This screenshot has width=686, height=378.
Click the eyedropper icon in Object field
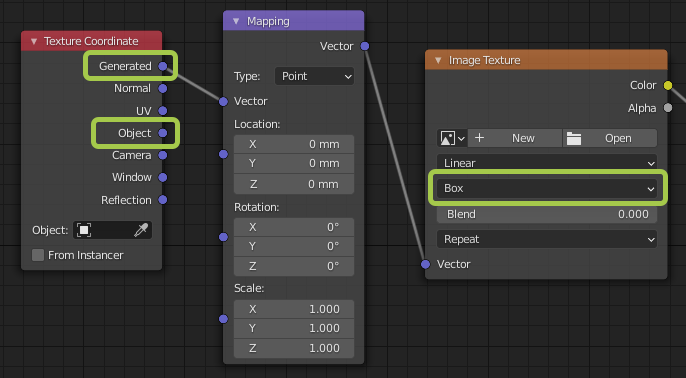tap(141, 230)
